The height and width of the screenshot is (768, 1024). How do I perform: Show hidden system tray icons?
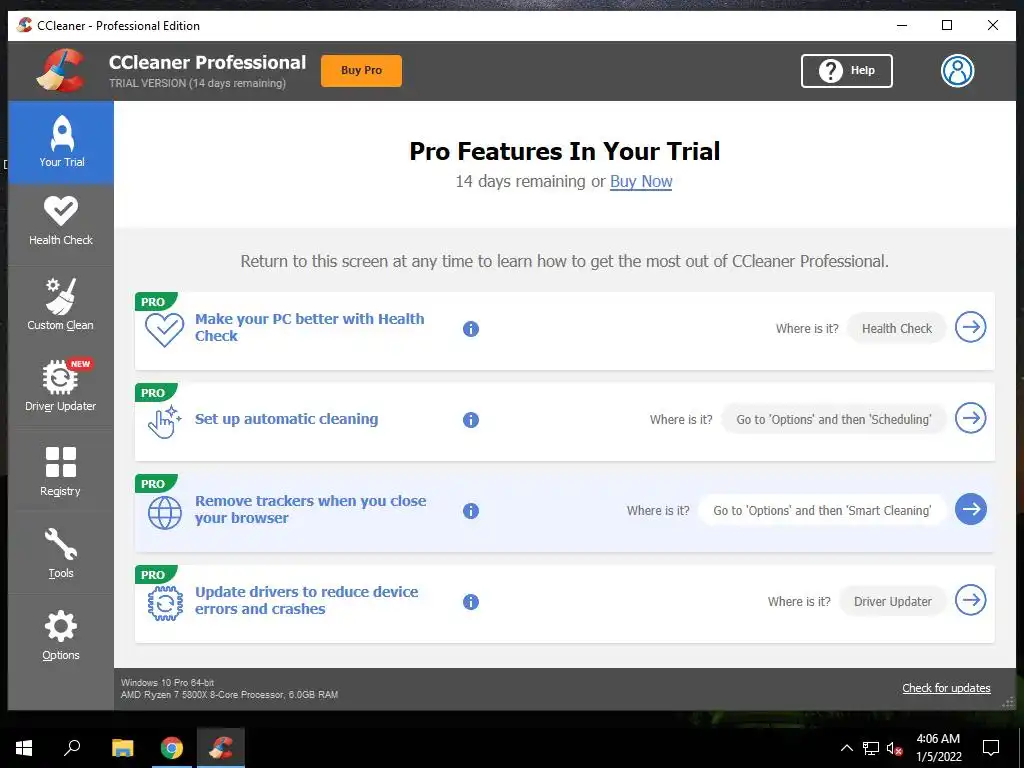point(846,748)
